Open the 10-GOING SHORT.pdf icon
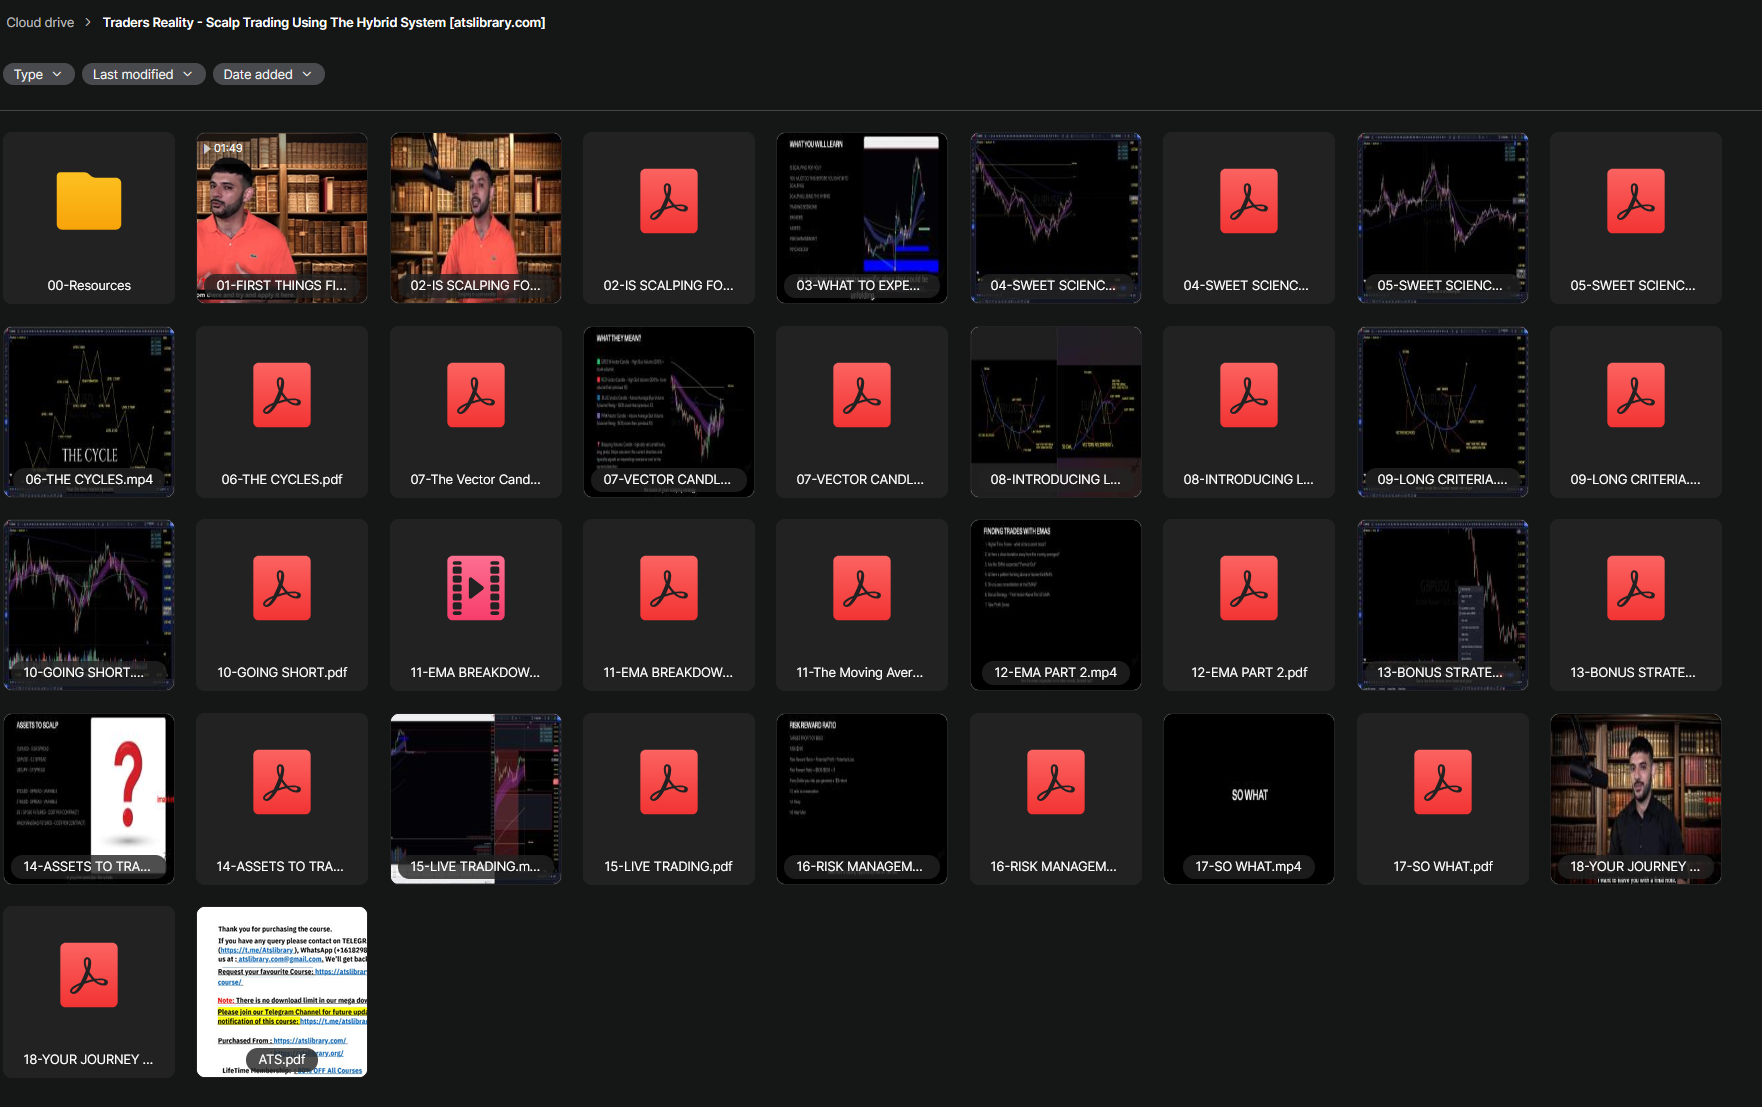This screenshot has width=1762, height=1107. point(282,589)
